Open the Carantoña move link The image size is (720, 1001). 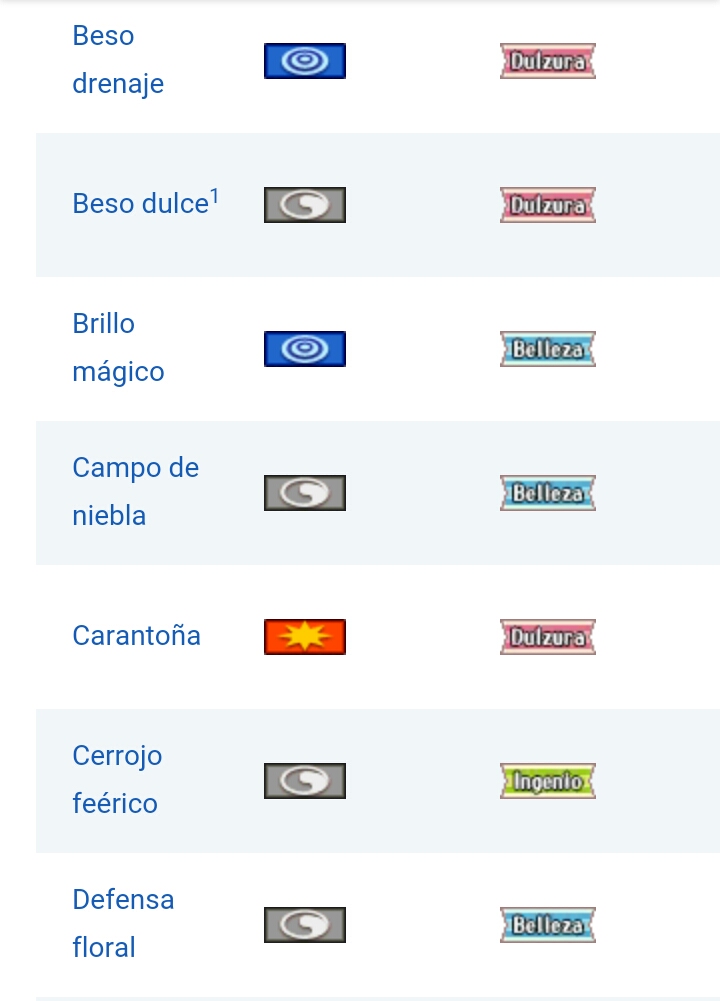pos(136,636)
